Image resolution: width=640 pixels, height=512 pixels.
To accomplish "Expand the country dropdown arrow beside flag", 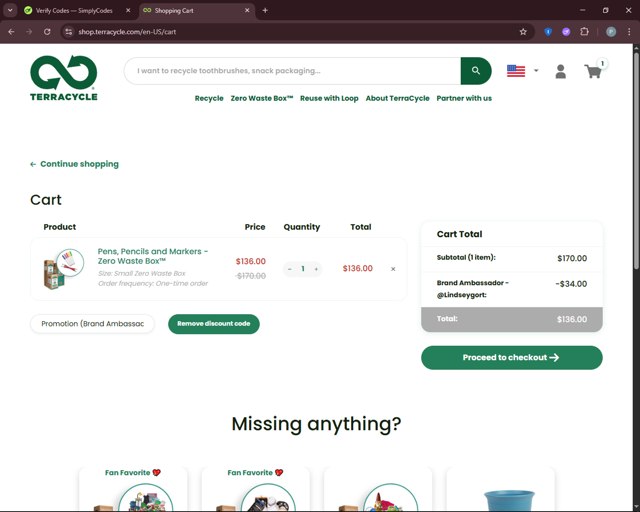I will (536, 71).
